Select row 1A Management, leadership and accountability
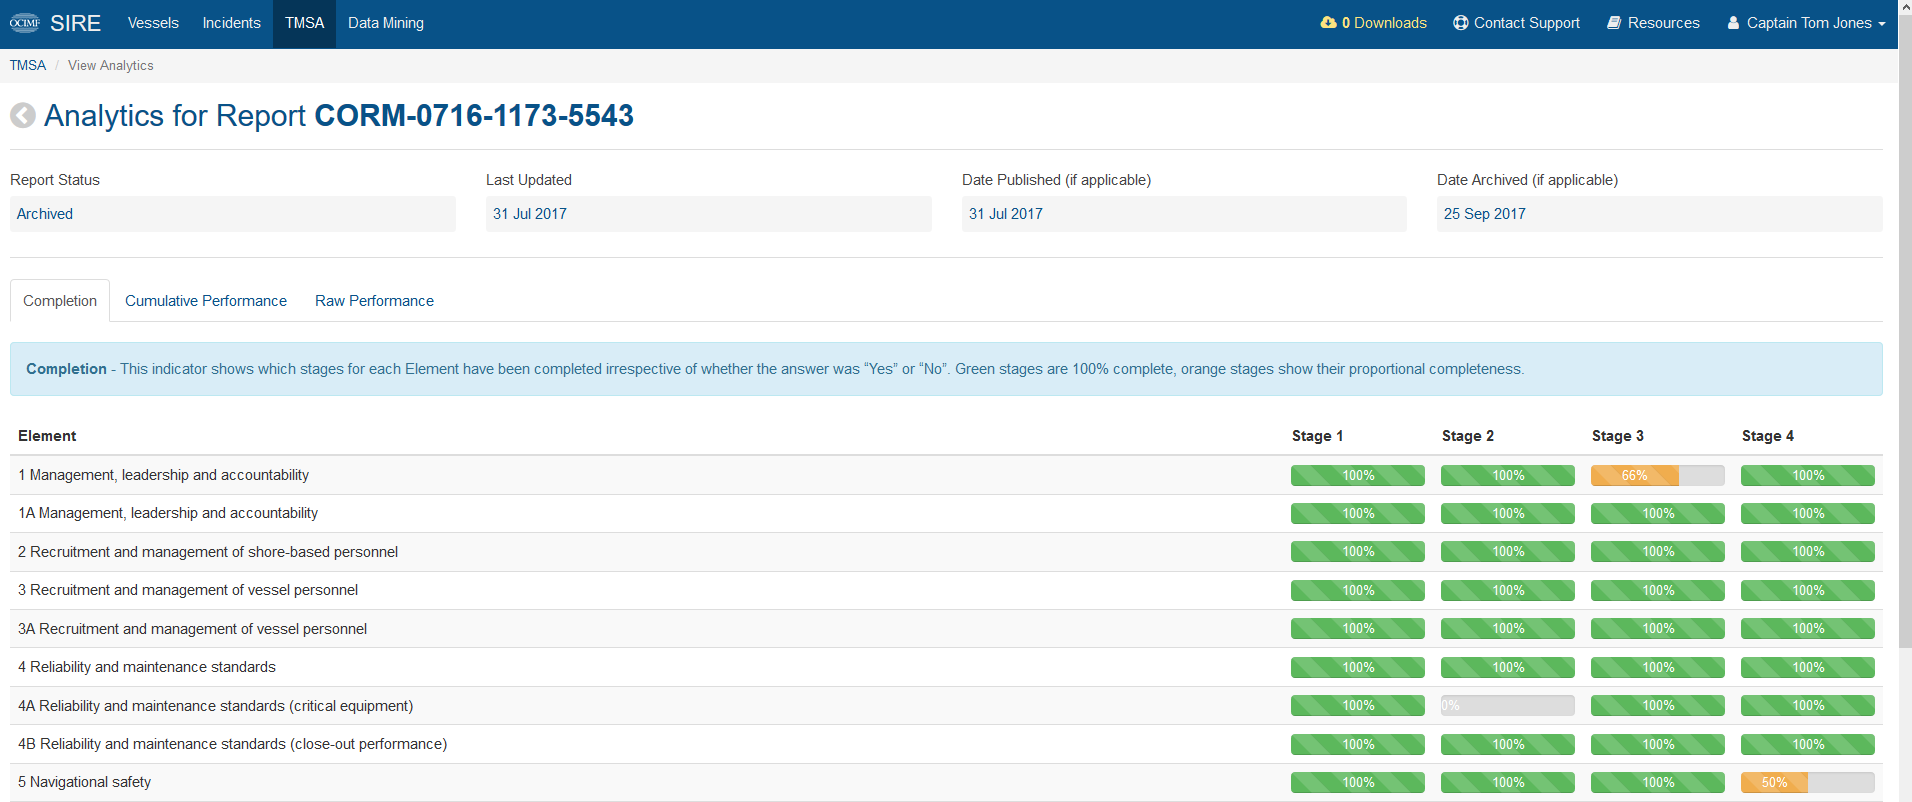 (946, 514)
